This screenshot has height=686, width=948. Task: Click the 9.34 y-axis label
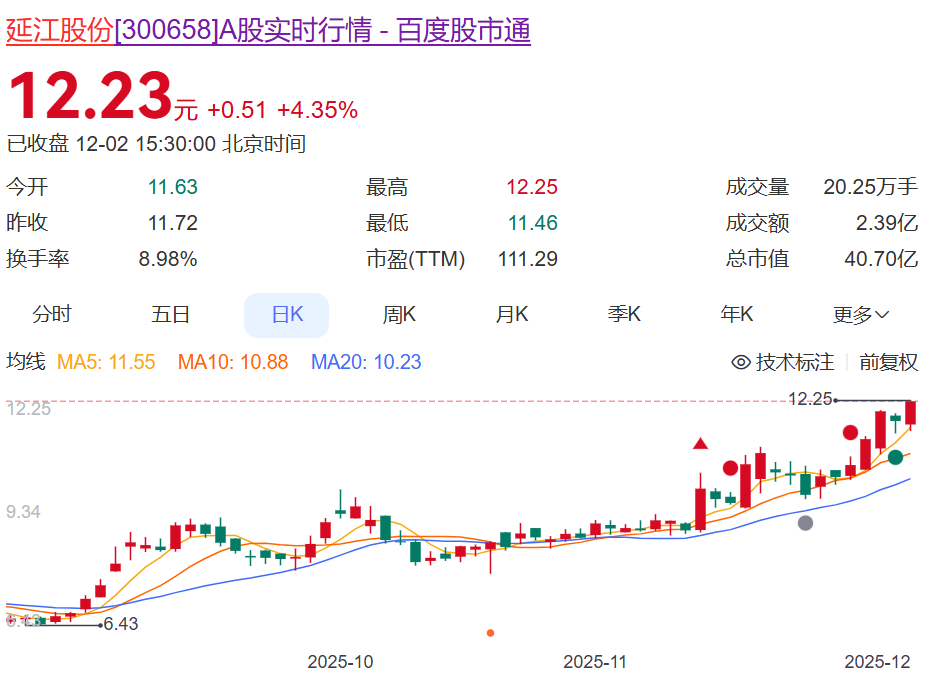pyautogui.click(x=23, y=512)
